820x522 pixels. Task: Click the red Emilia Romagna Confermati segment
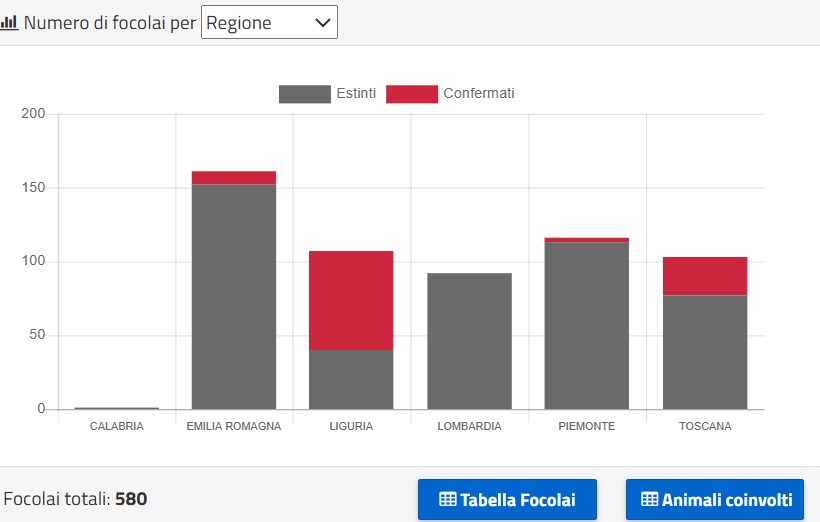point(234,178)
